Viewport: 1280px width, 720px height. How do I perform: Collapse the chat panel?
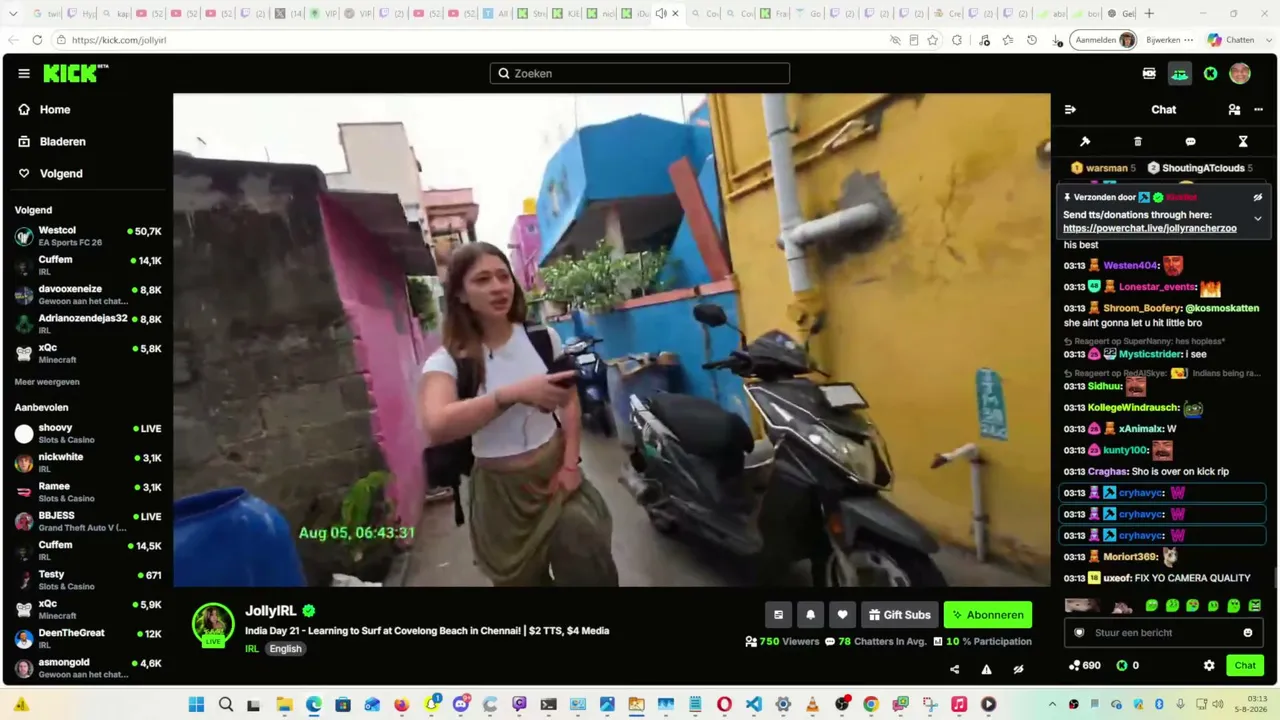coord(1070,110)
